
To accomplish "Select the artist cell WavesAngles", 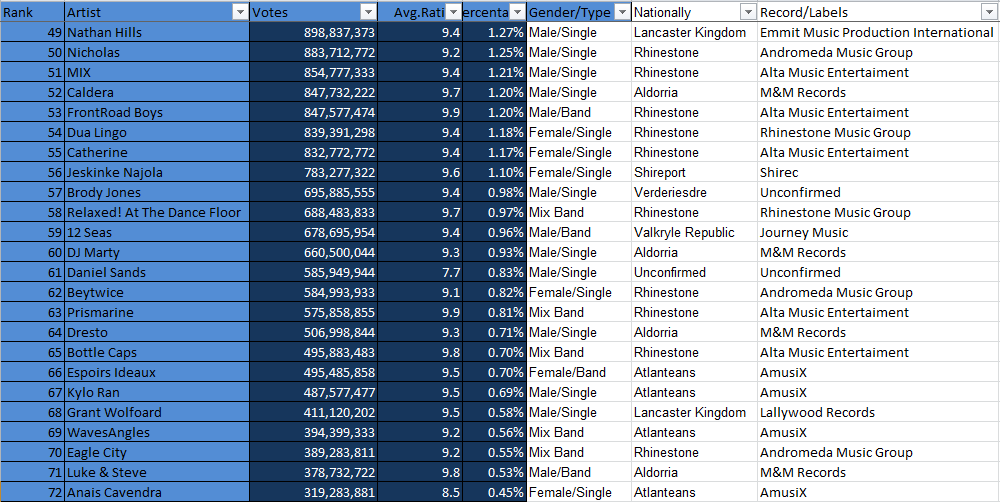I will coord(156,432).
